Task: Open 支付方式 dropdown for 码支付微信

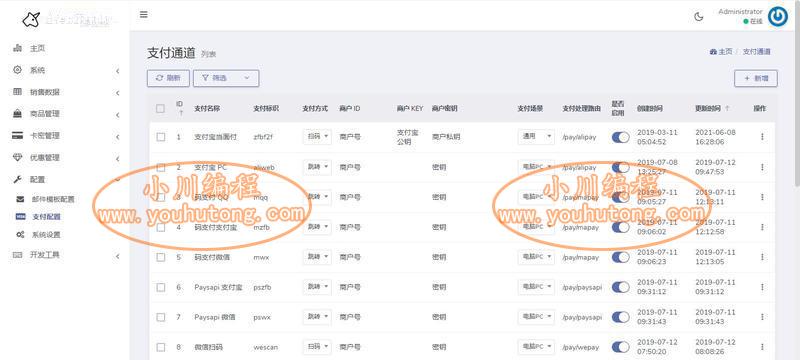Action: pyautogui.click(x=317, y=257)
